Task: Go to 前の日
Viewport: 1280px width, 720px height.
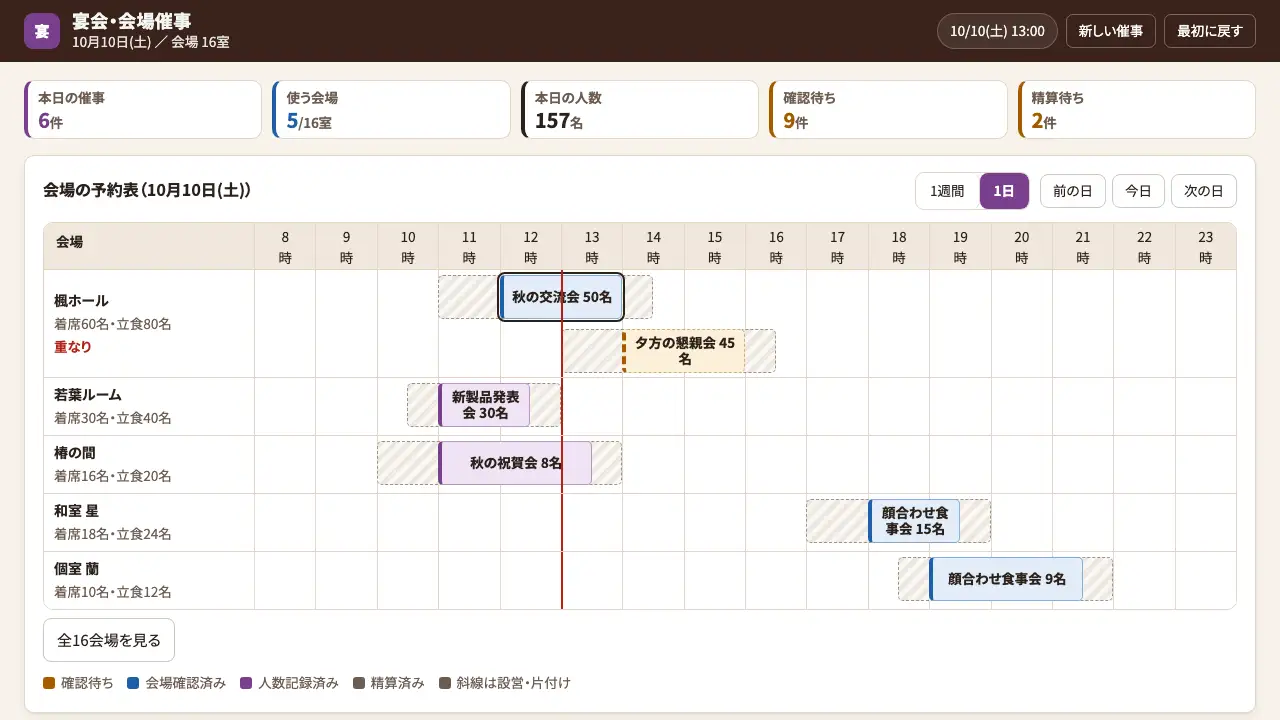Action: pos(1073,191)
